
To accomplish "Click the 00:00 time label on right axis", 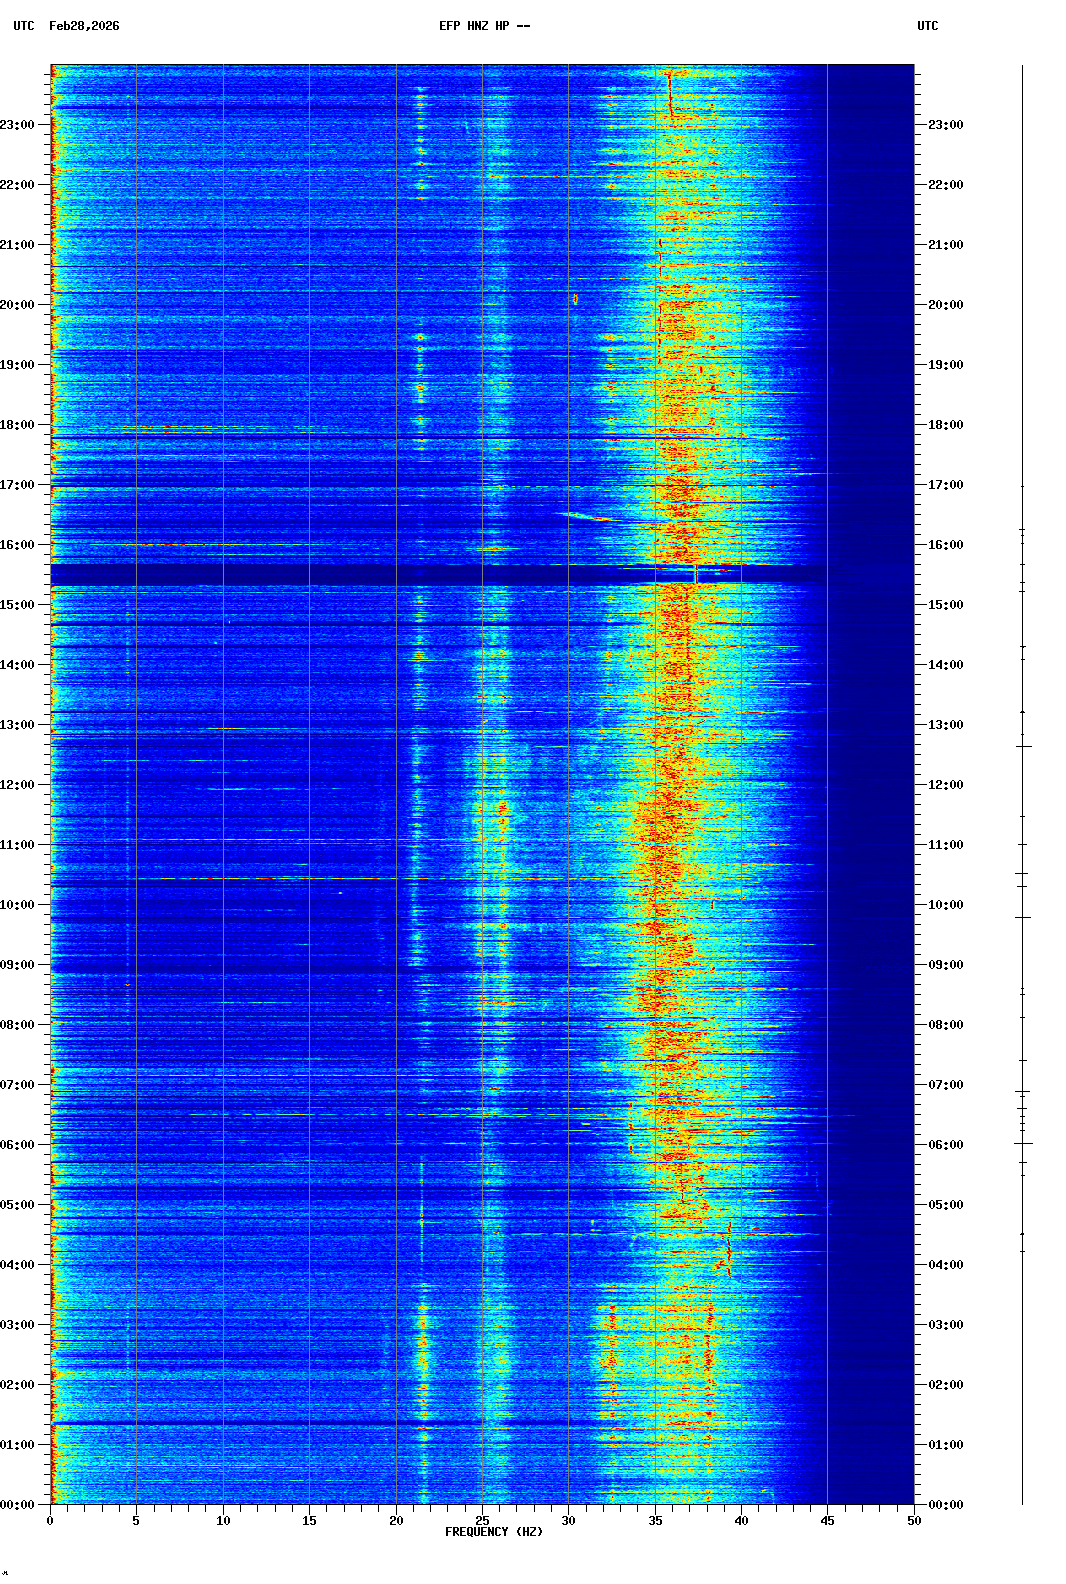I will point(945,1505).
